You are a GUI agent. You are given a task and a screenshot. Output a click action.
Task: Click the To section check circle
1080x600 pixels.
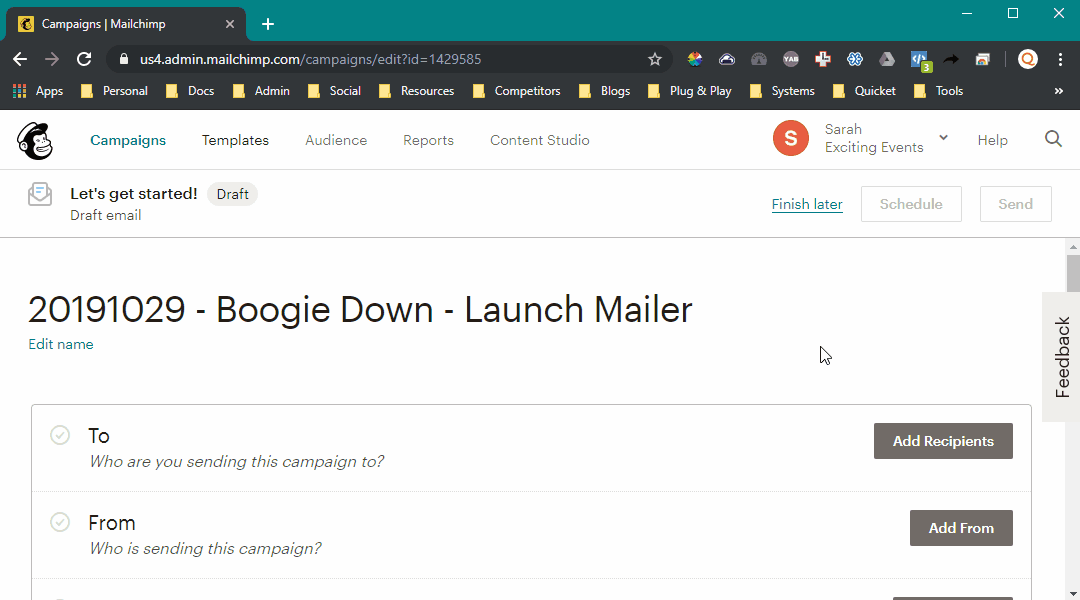pos(60,435)
